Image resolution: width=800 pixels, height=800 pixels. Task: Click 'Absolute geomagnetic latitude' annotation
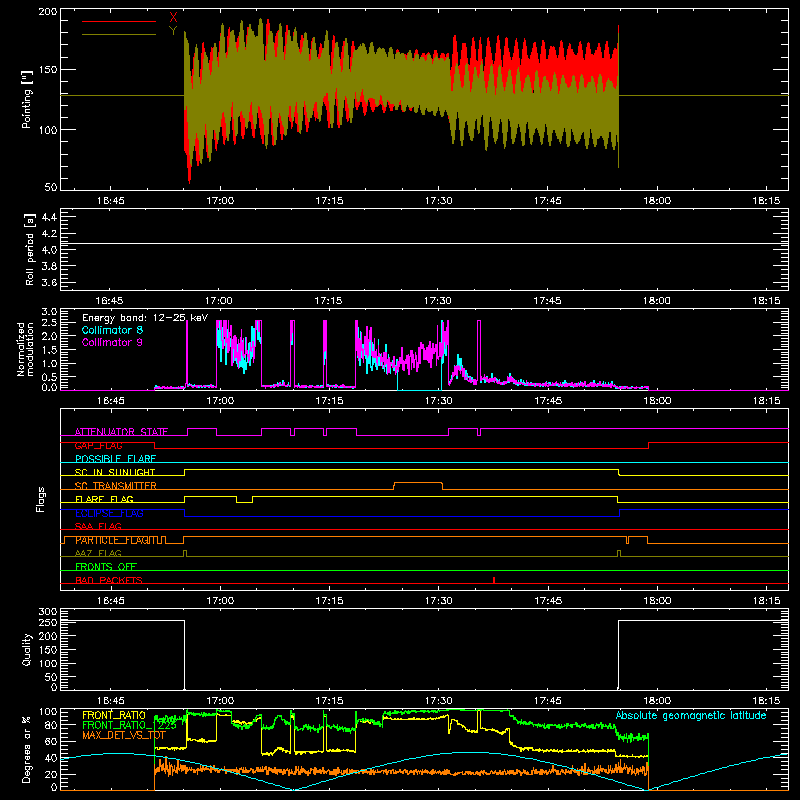click(691, 715)
